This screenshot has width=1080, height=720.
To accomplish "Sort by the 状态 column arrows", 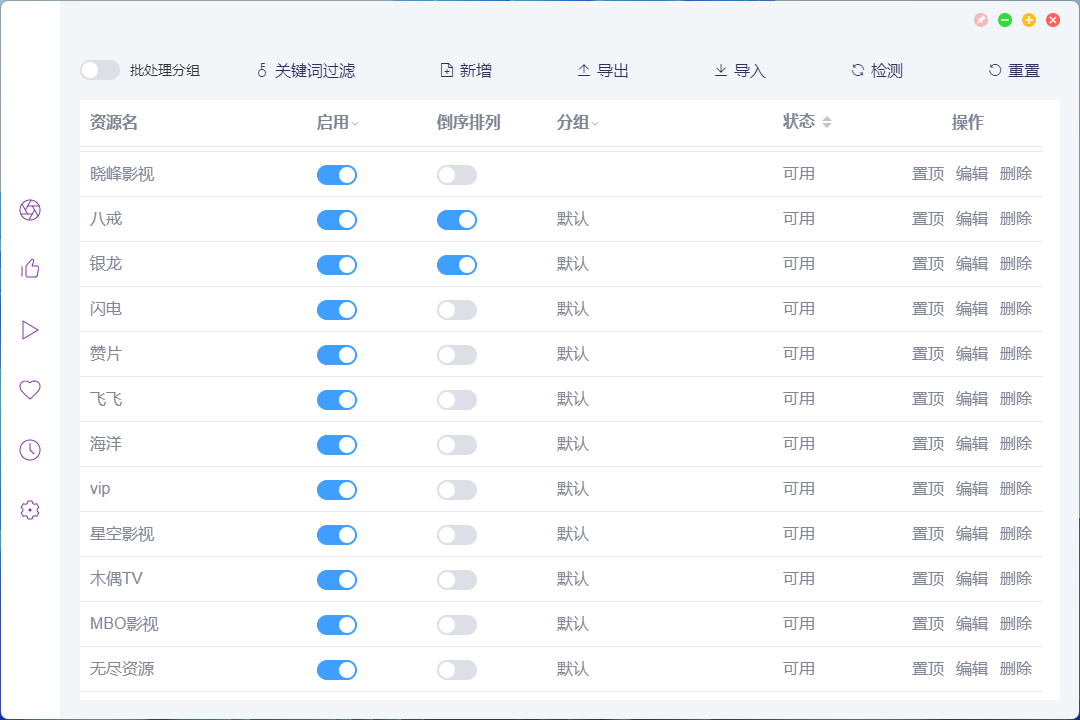I will [x=827, y=122].
